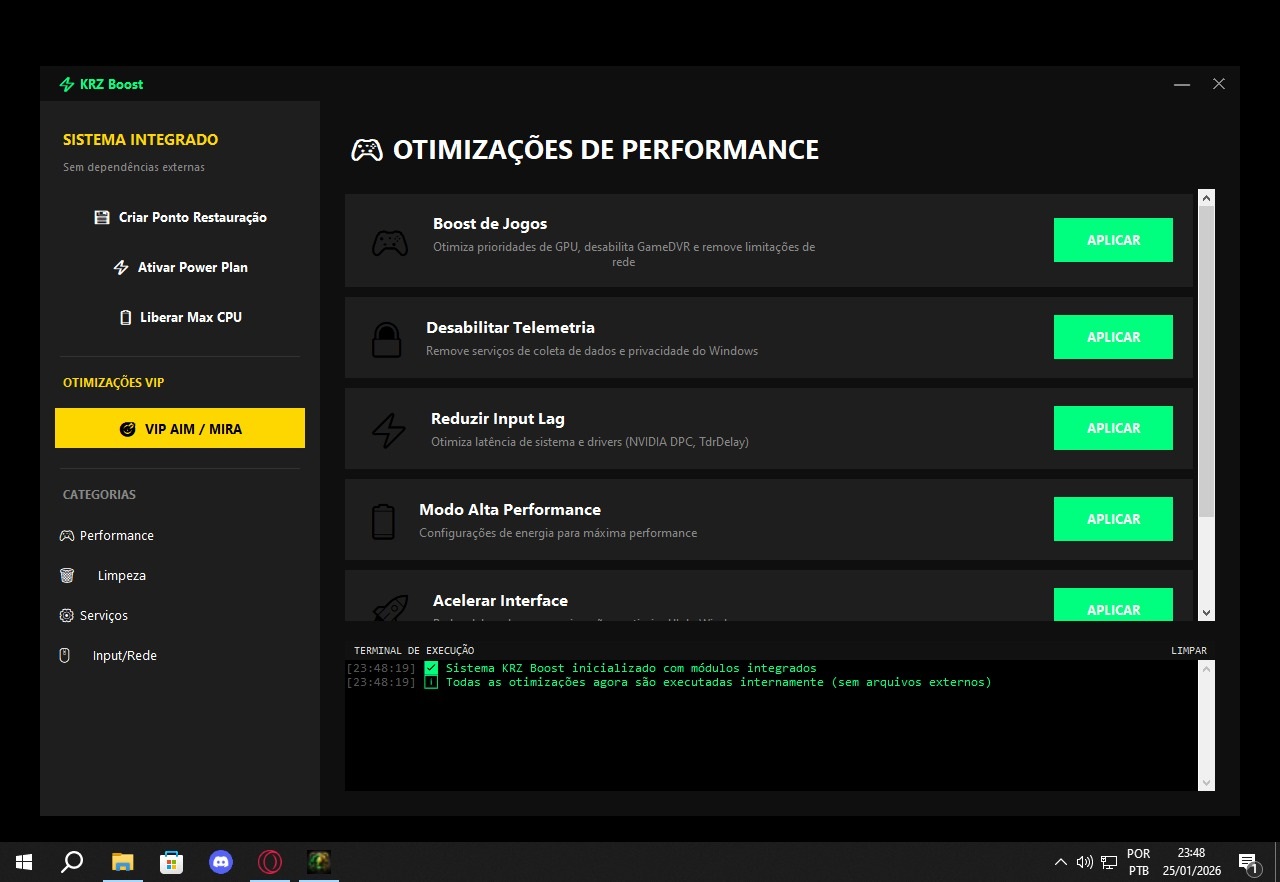Click Criar Ponto Restauração
This screenshot has height=882, width=1280.
[180, 217]
